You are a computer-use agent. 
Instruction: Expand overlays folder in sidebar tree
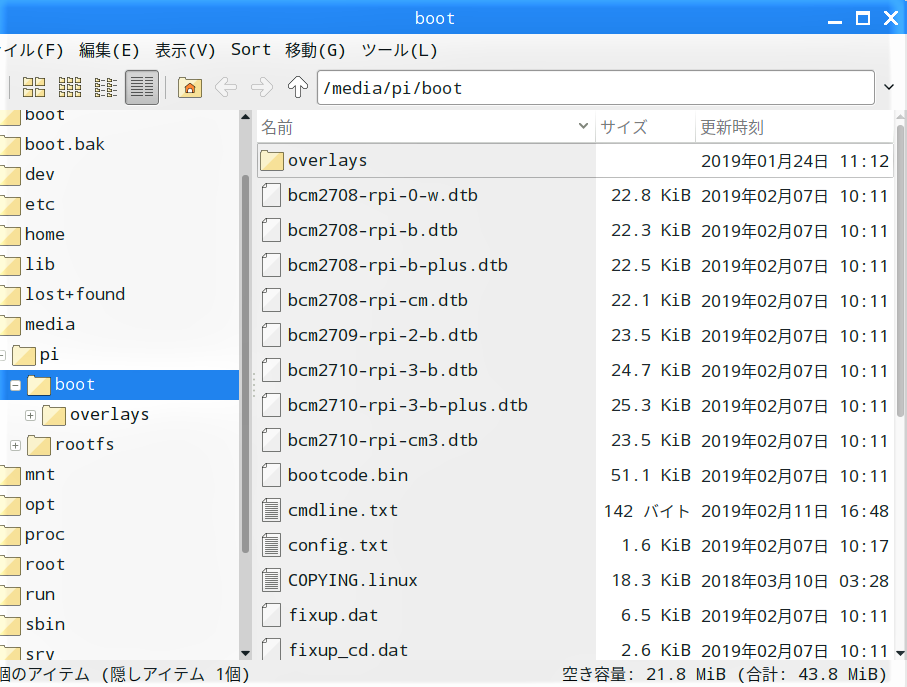[30, 414]
